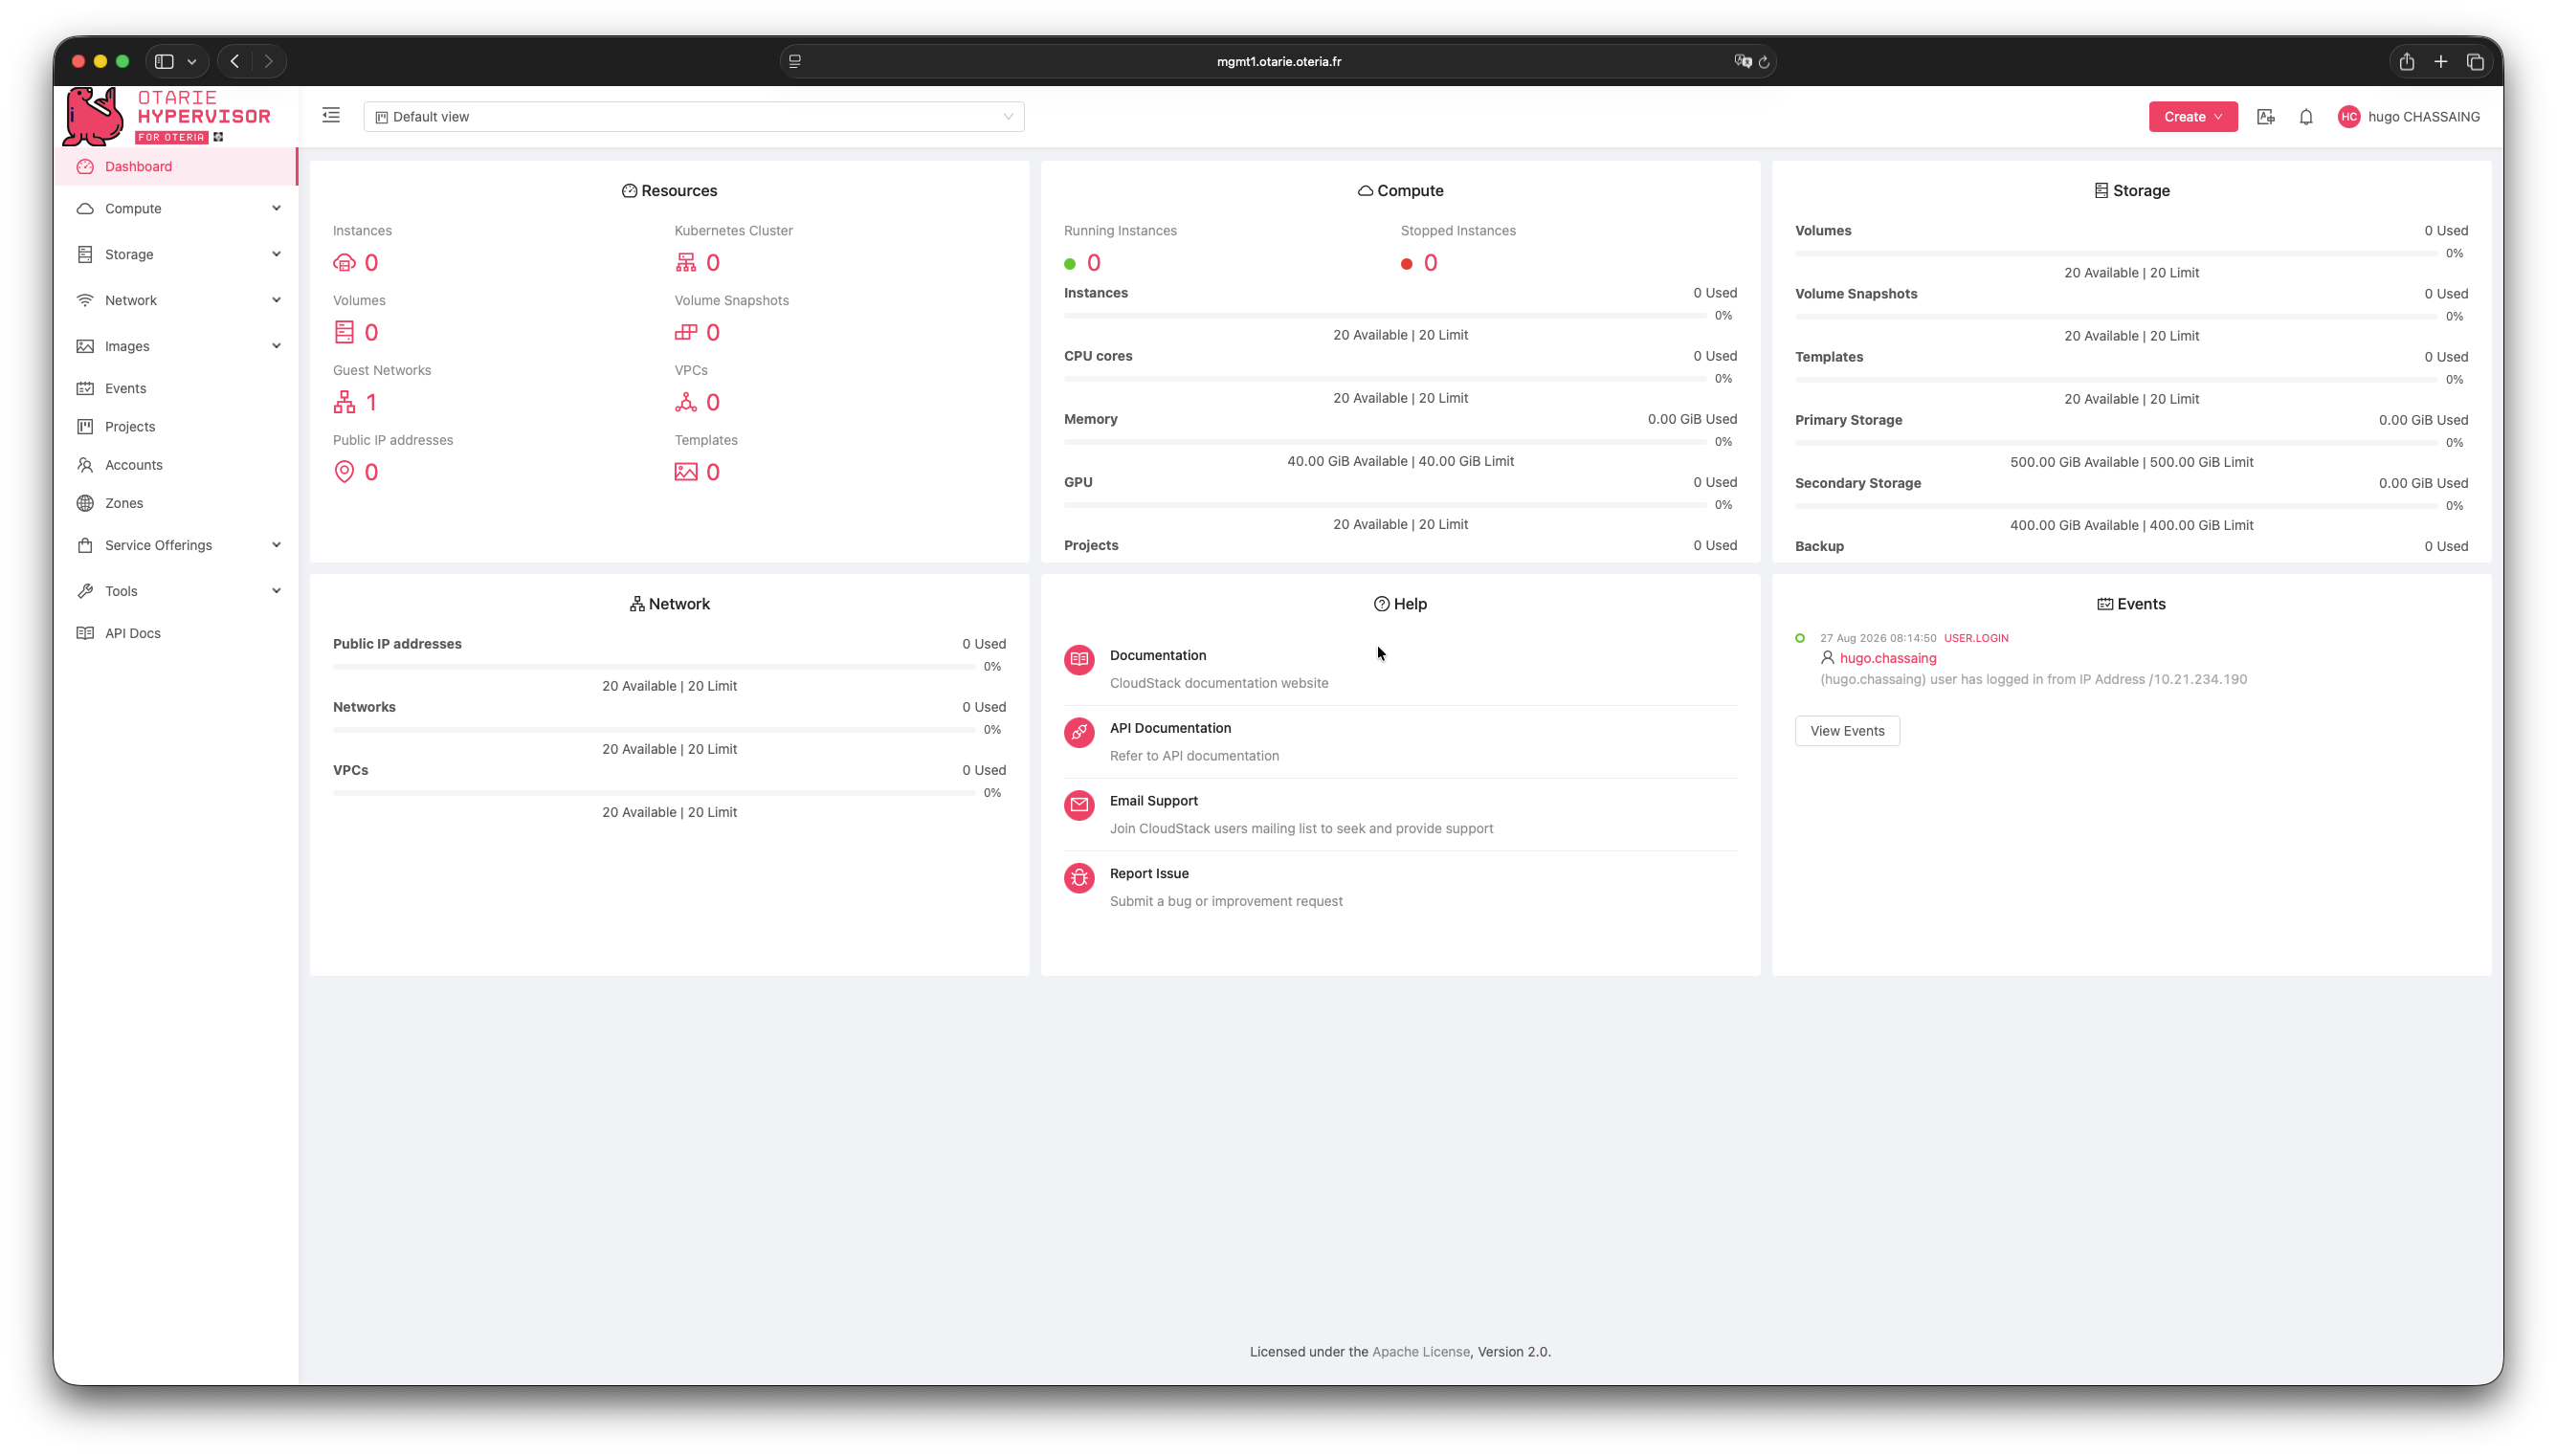Reload the page in browser address bar
2557x1456 pixels.
click(1764, 62)
